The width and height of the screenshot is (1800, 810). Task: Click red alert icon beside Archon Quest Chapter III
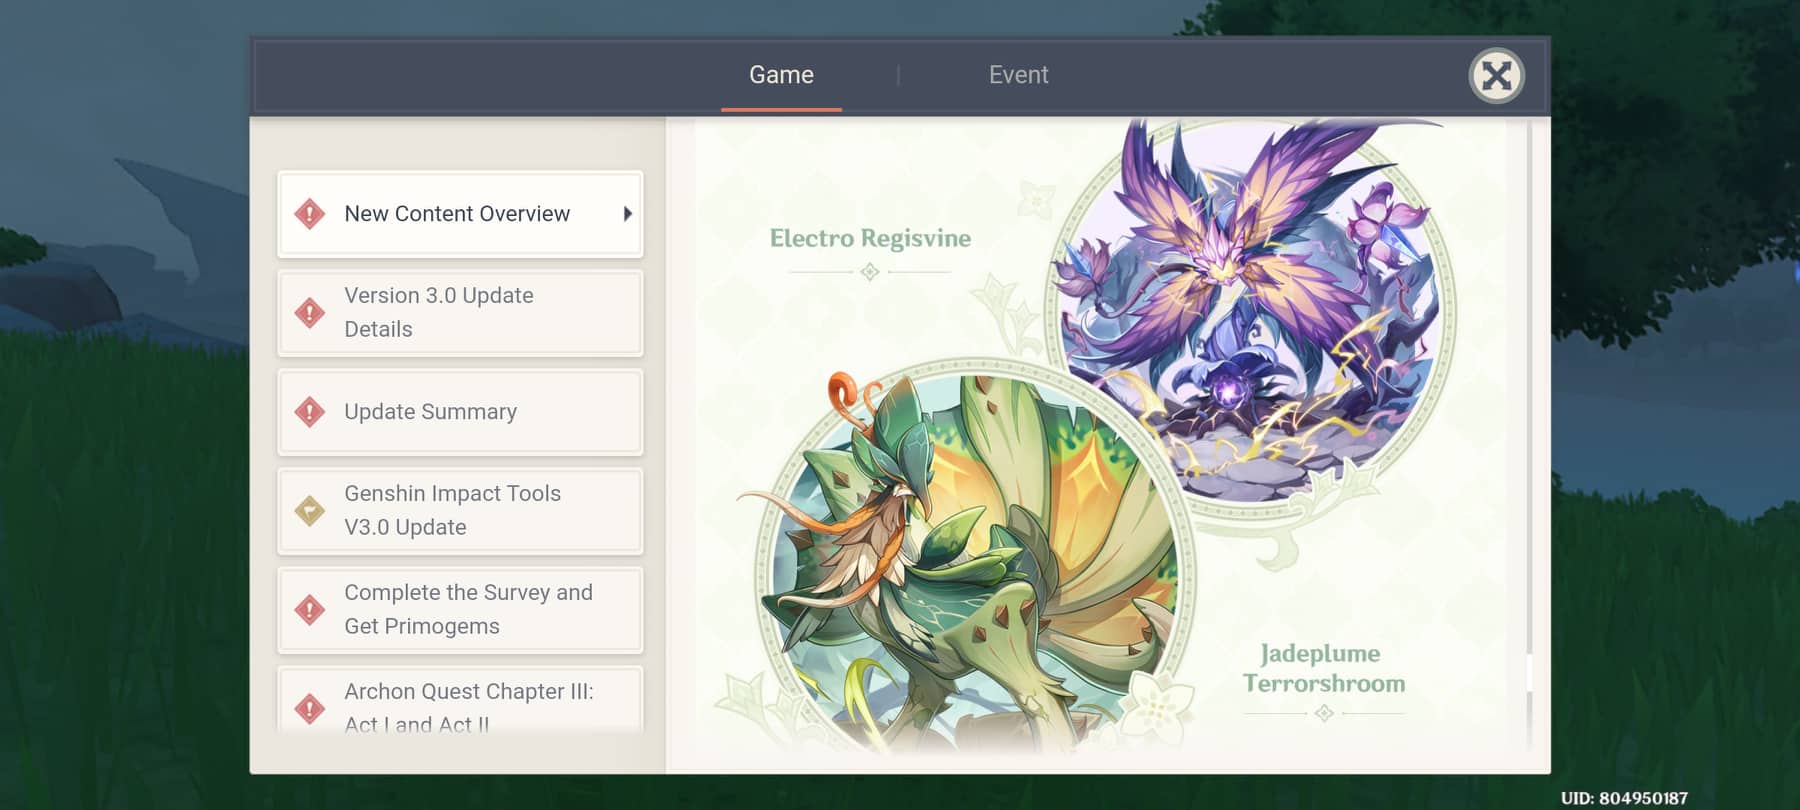[310, 709]
